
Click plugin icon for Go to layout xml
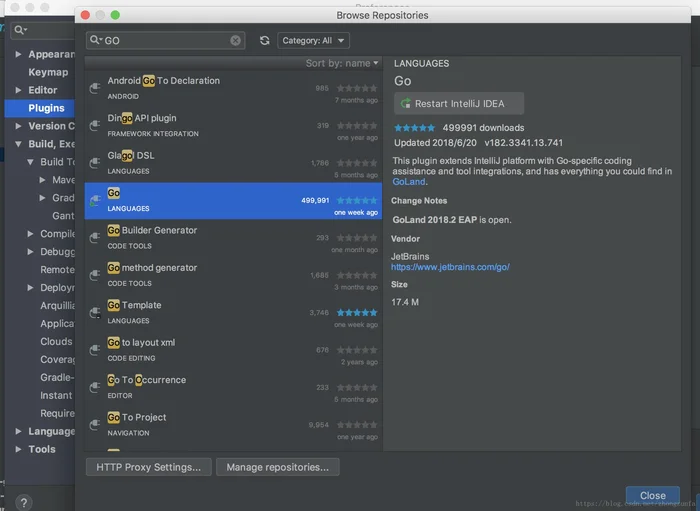pyautogui.click(x=95, y=350)
